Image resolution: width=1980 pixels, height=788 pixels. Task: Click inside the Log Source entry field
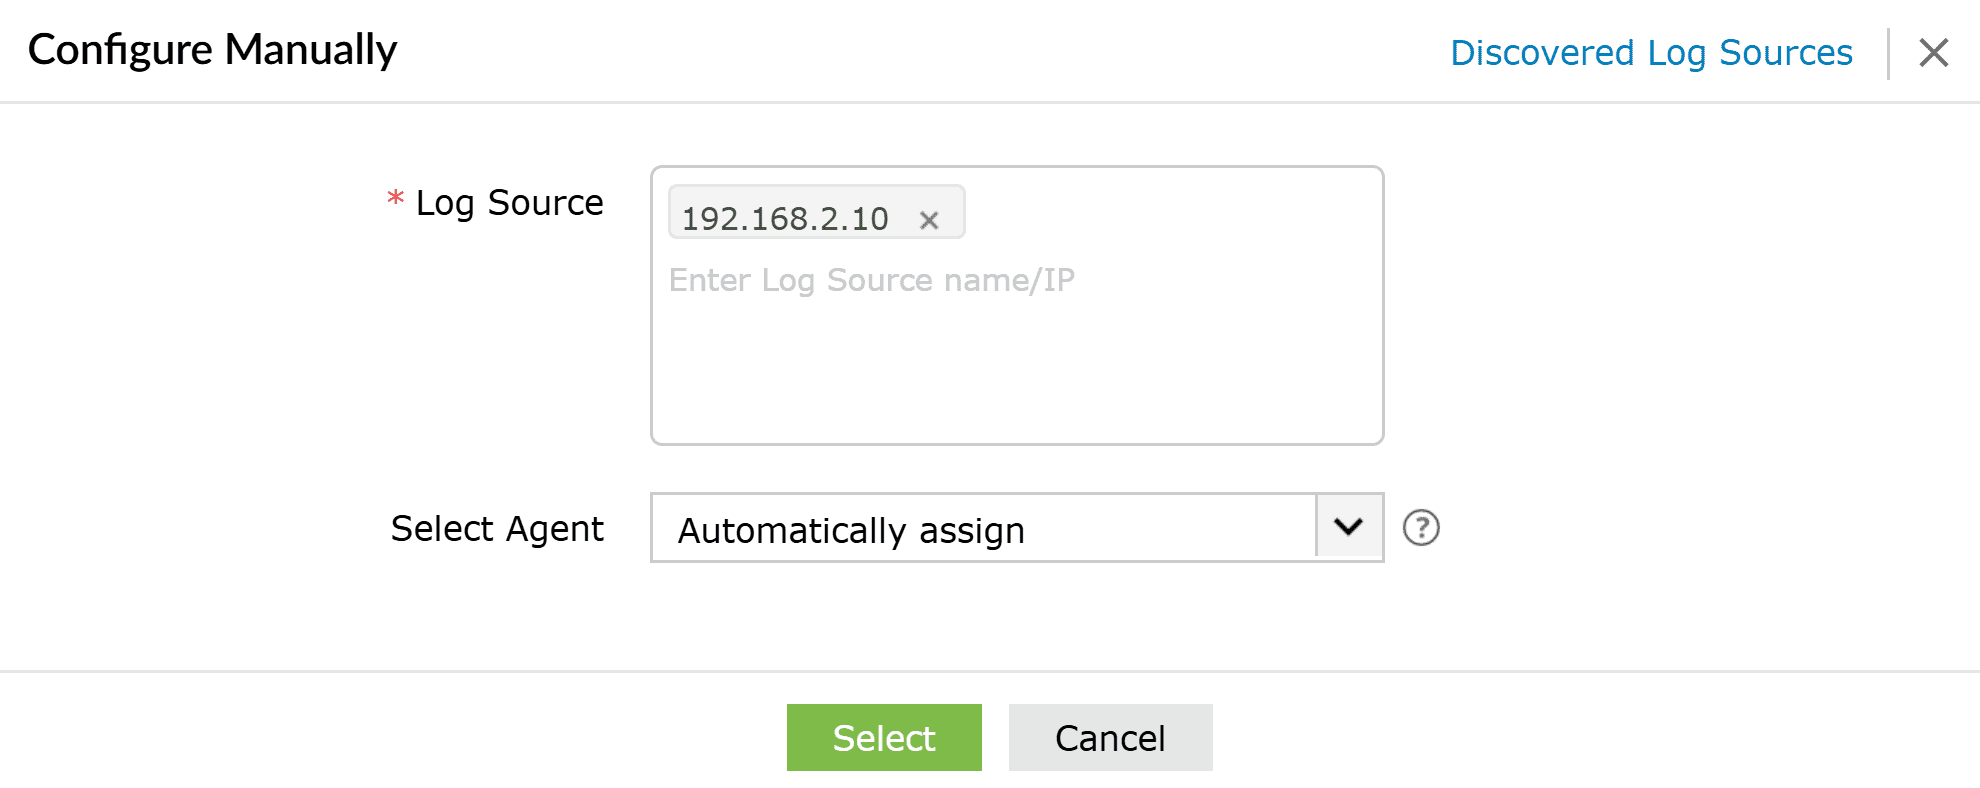(1015, 280)
